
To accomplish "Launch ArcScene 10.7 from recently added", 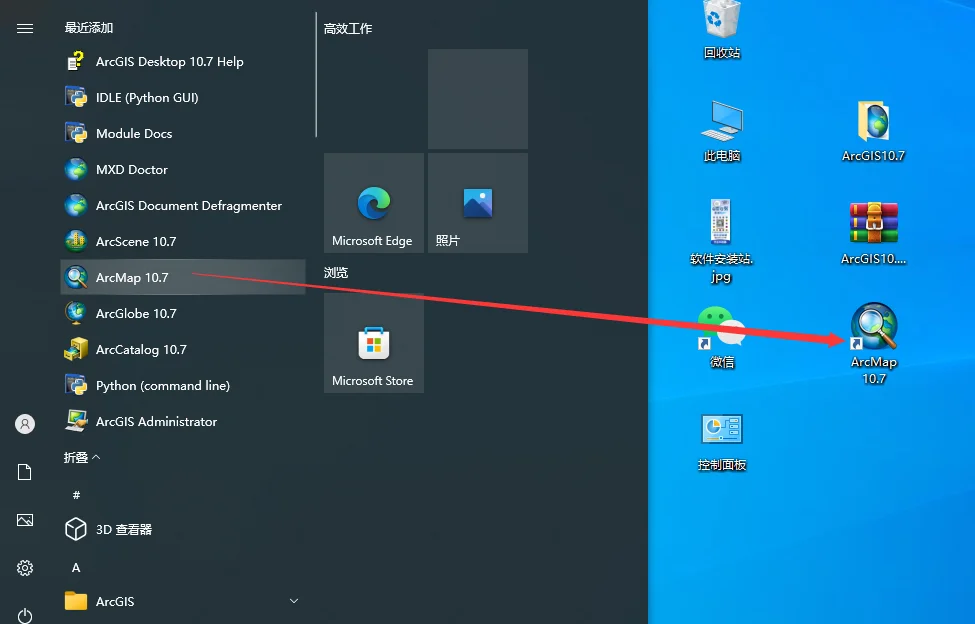I will (x=183, y=241).
